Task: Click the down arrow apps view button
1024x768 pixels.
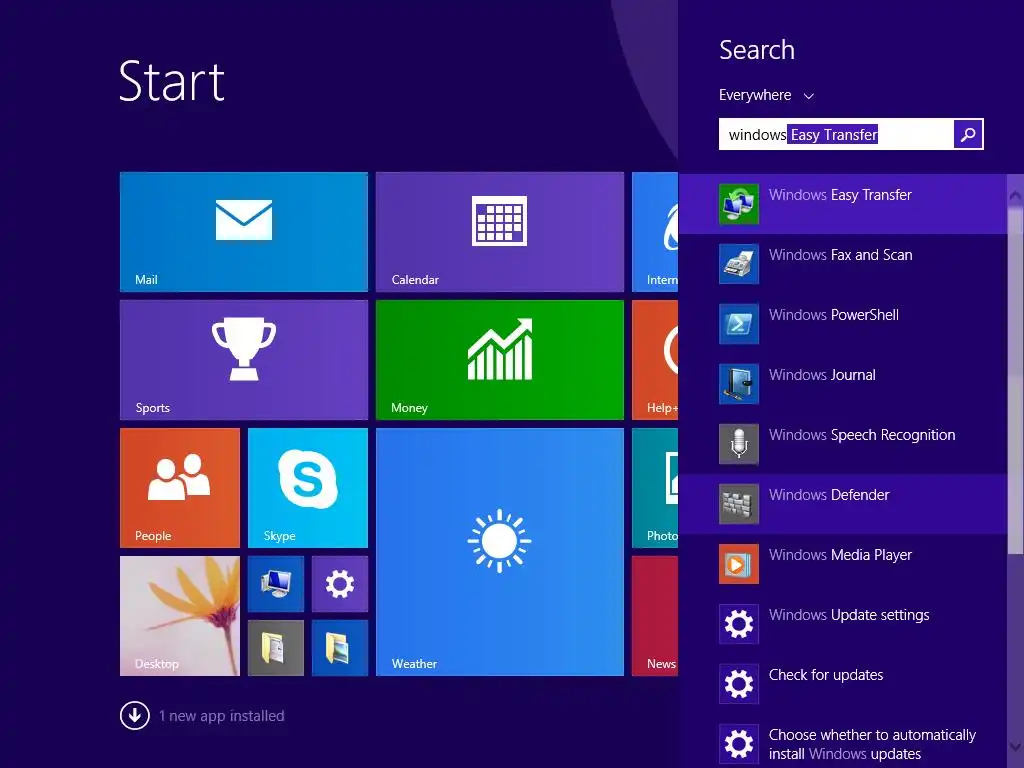Action: tap(135, 716)
